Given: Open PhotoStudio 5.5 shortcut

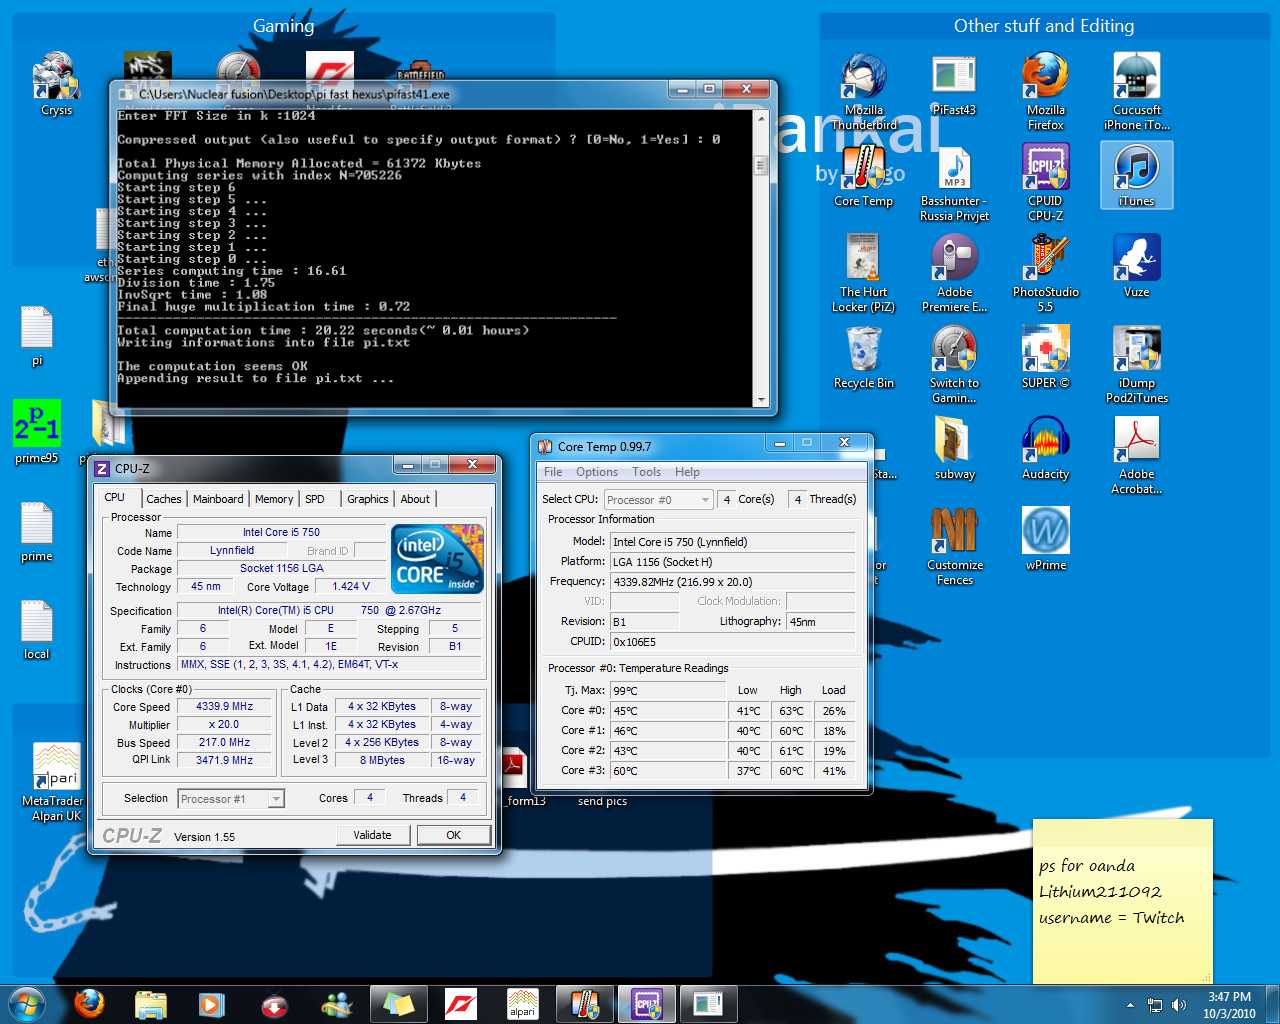Looking at the screenshot, I should (1046, 274).
